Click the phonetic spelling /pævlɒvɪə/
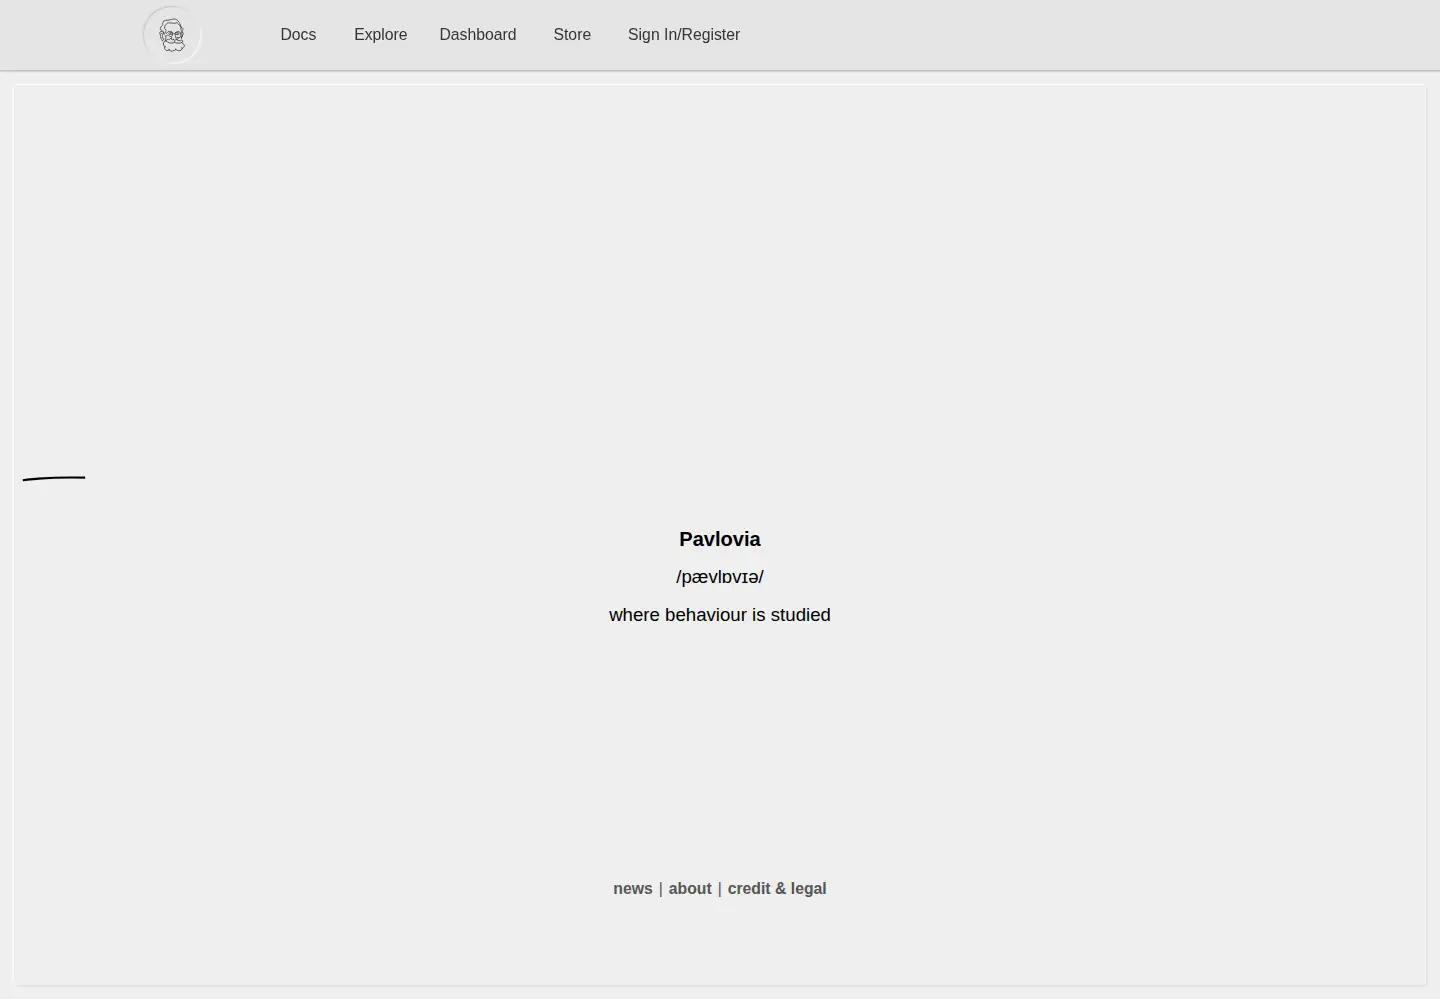 pyautogui.click(x=720, y=577)
